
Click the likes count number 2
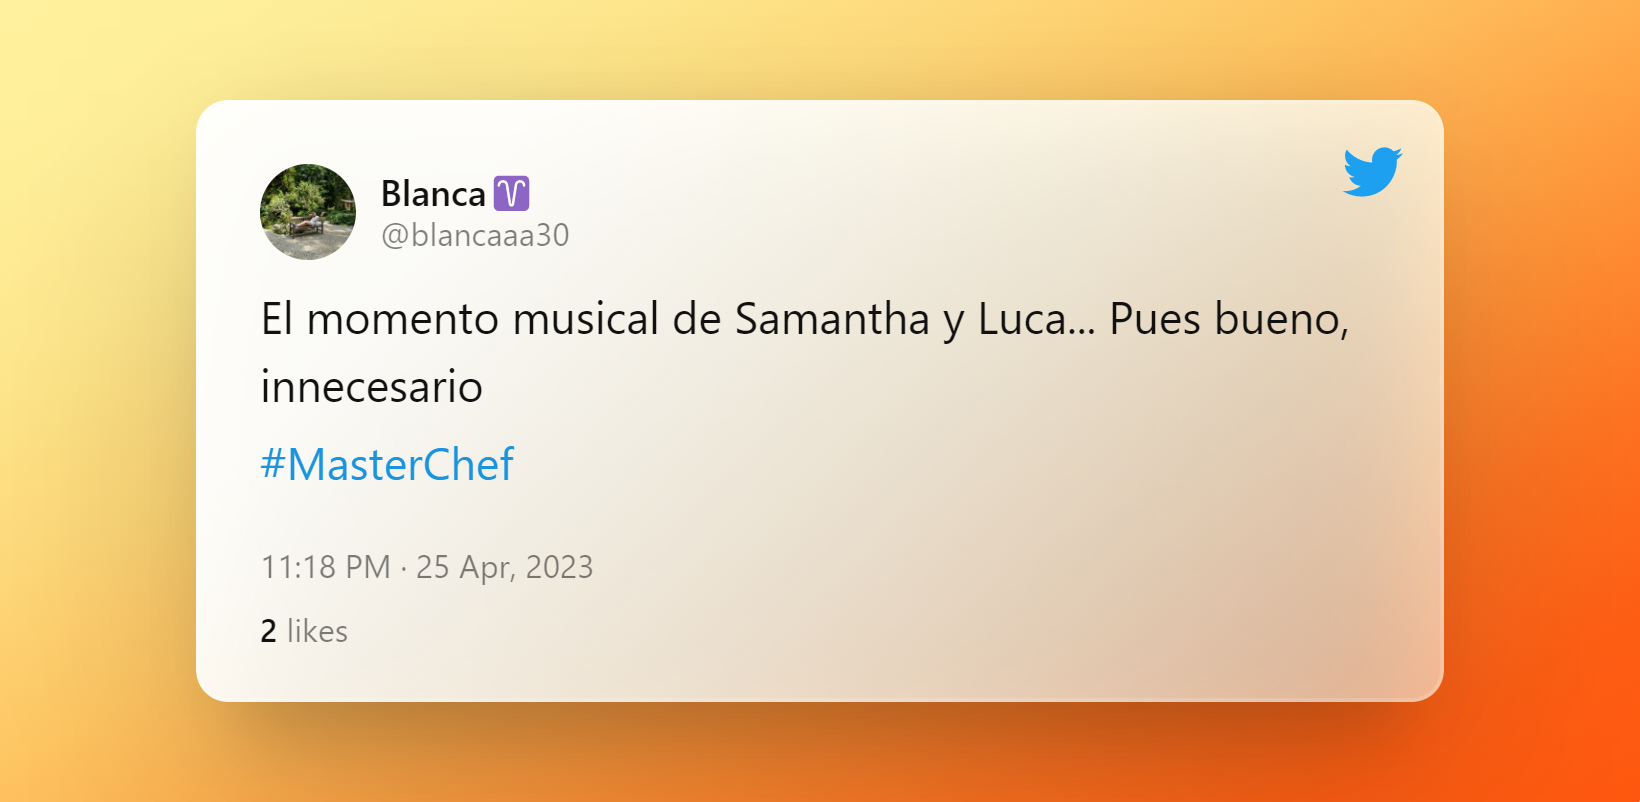click(268, 632)
